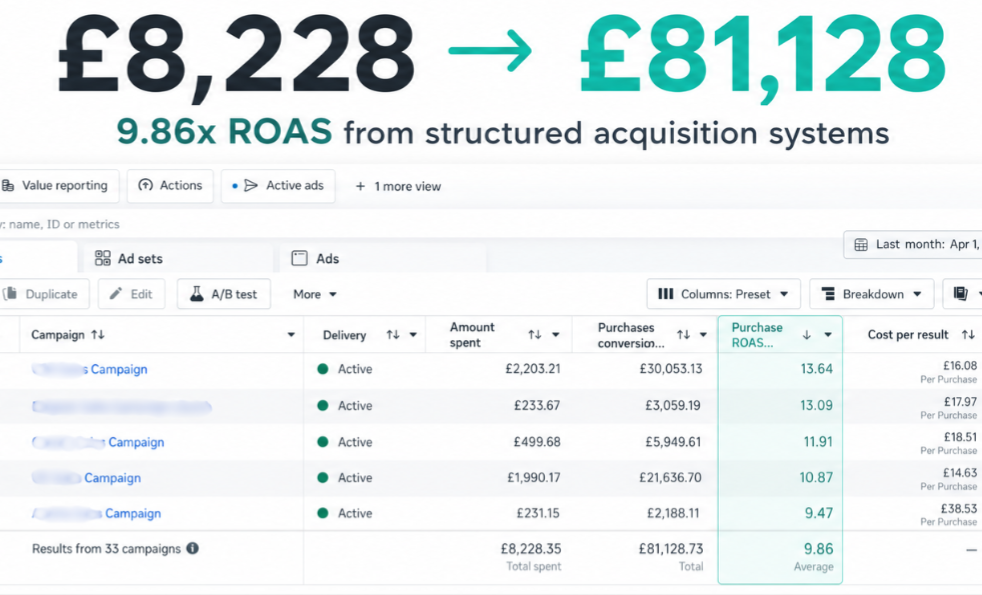Image resolution: width=982 pixels, height=595 pixels.
Task: Open the Columns: Preset dropdown
Action: (x=723, y=294)
